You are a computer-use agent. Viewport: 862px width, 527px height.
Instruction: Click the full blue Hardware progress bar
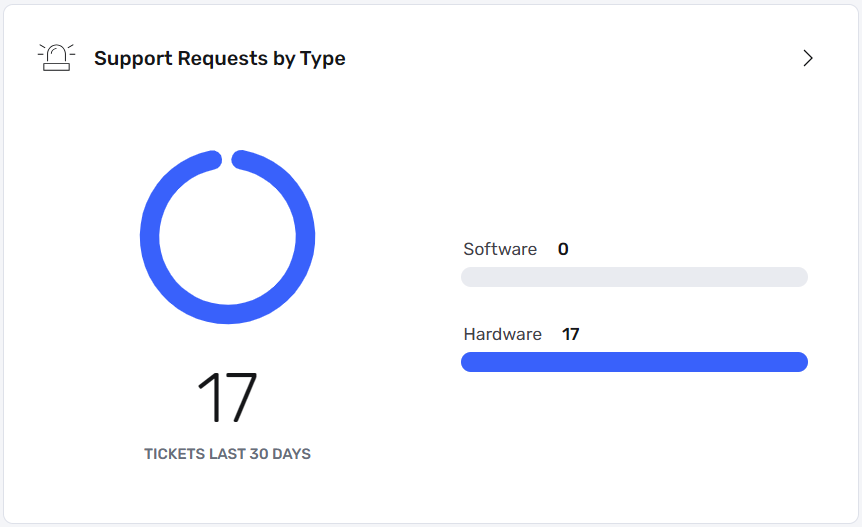634,362
